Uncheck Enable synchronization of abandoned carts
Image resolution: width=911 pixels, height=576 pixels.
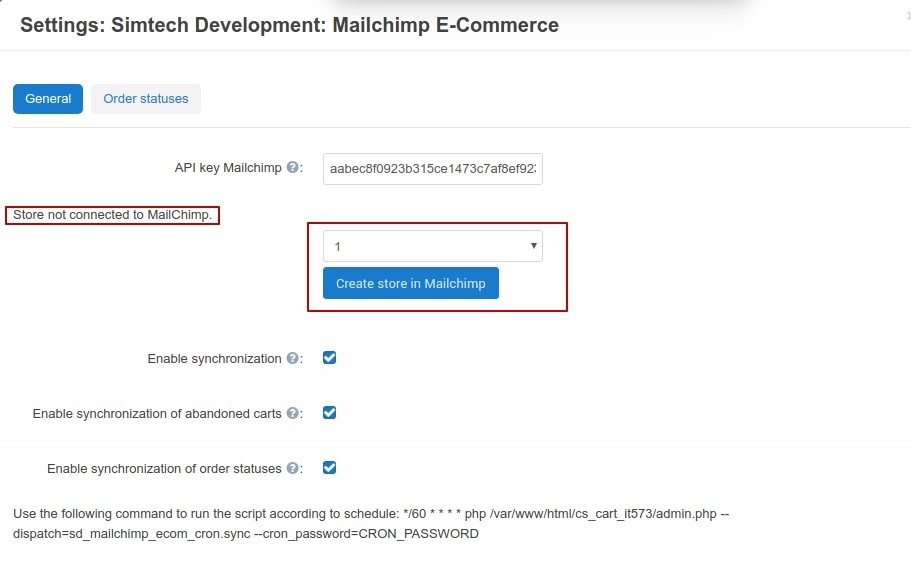tap(329, 413)
